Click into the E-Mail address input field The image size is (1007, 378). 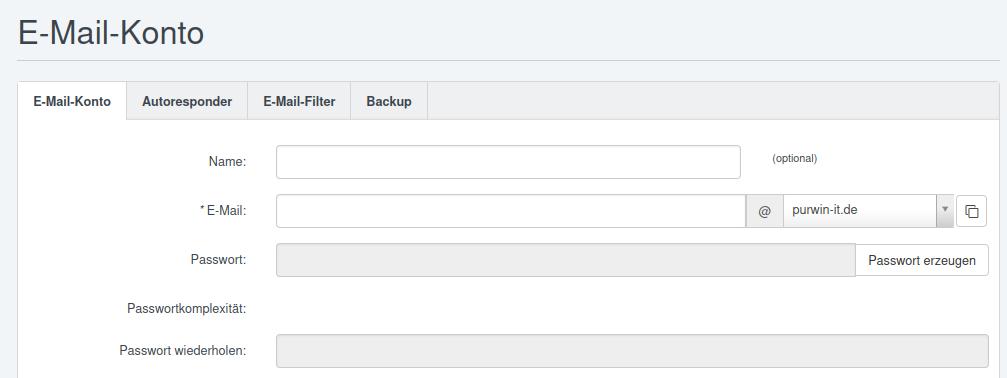(511, 211)
